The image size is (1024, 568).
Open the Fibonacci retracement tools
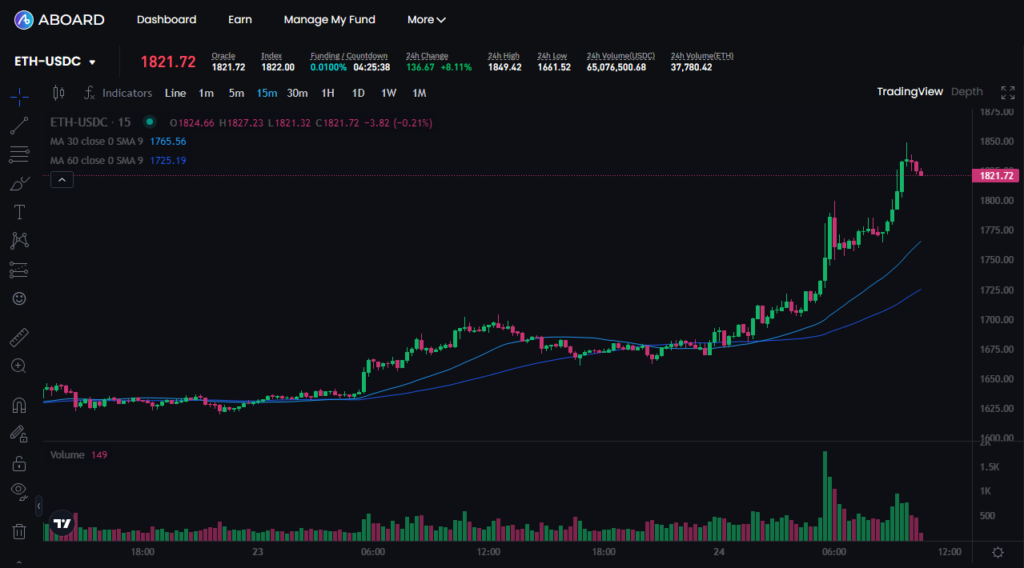(19, 154)
